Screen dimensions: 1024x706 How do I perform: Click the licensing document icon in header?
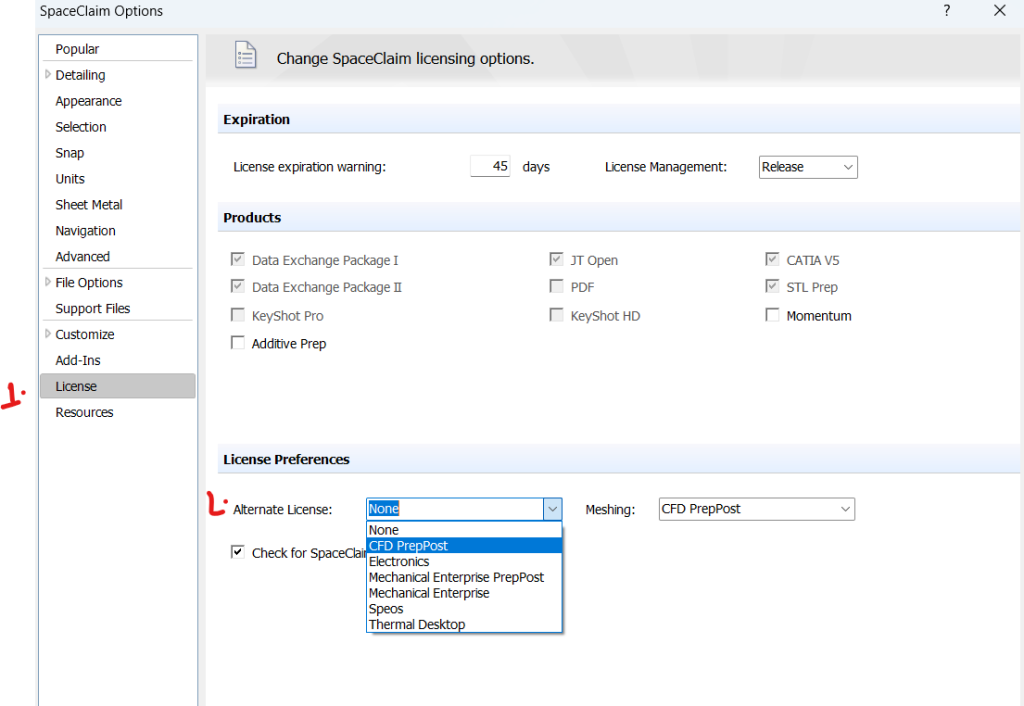(x=245, y=57)
